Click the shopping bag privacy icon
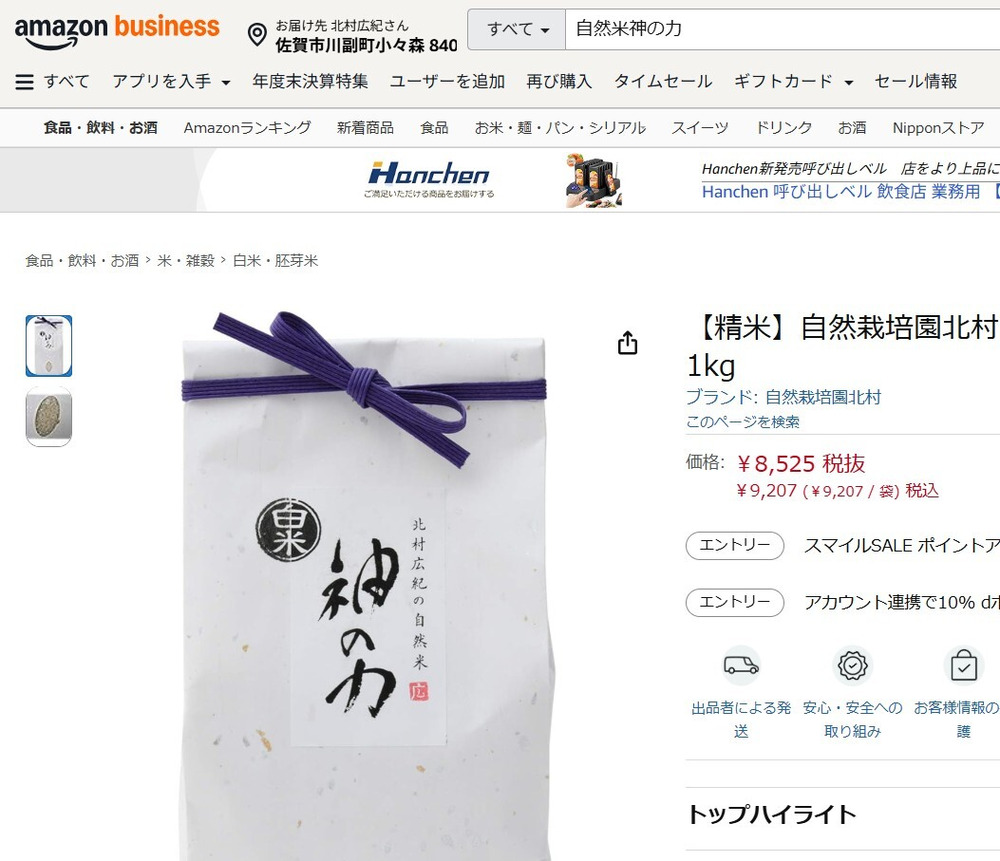This screenshot has height=861, width=1000. click(x=964, y=666)
